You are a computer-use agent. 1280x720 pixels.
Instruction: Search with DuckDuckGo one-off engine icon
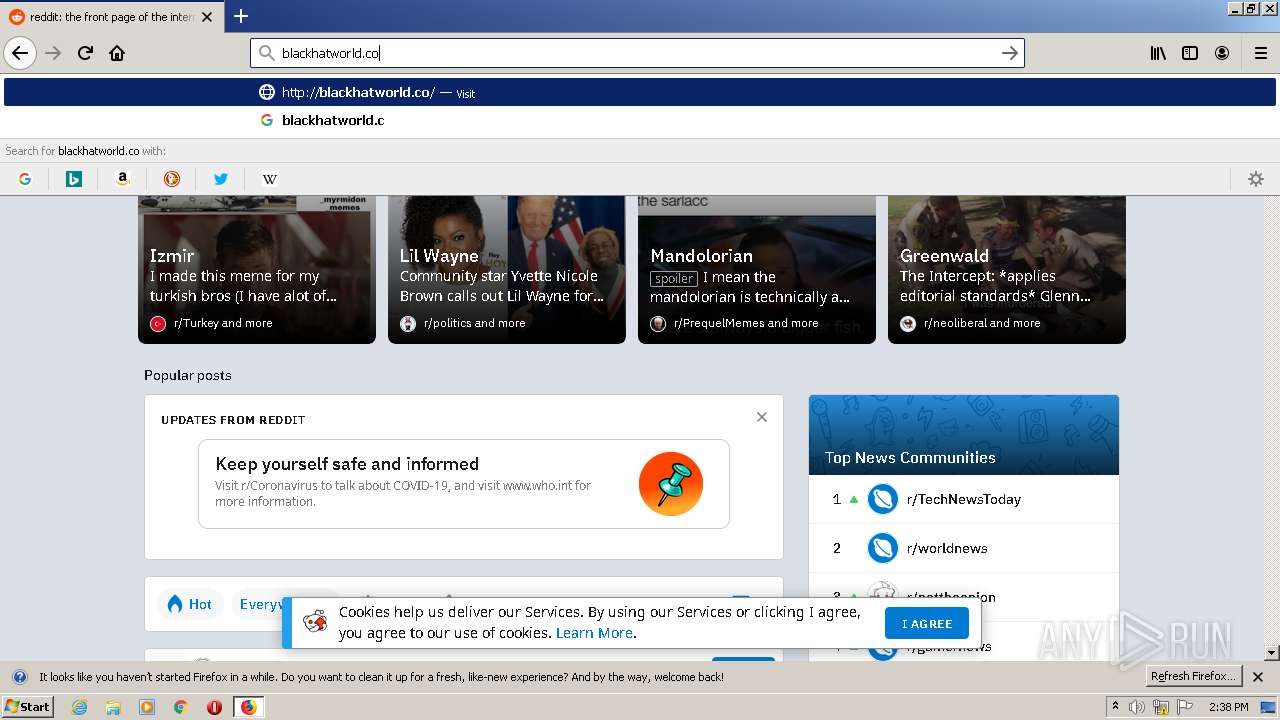click(172, 179)
